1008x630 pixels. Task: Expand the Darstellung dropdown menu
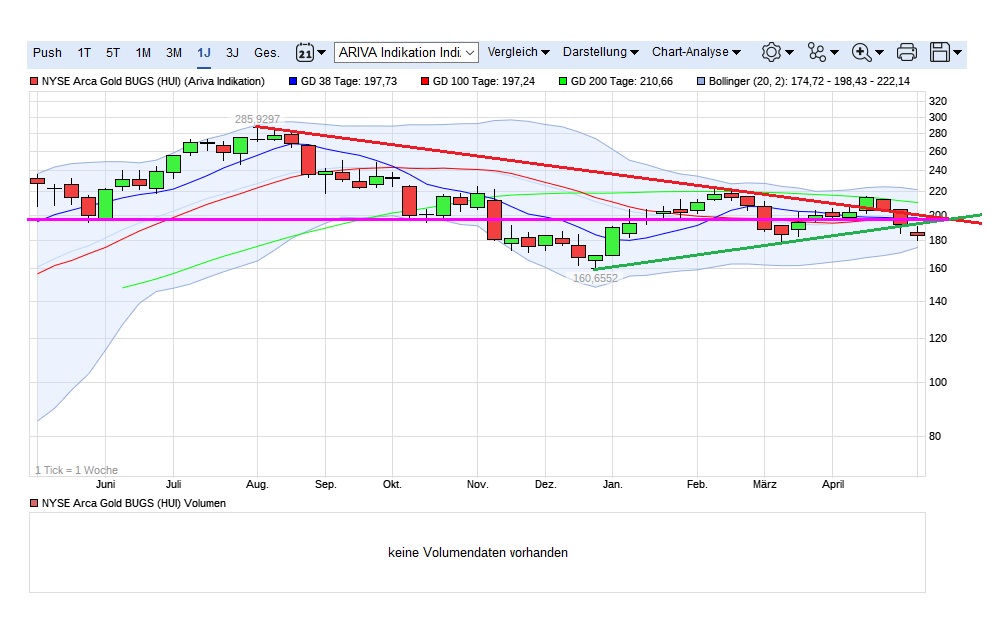click(x=600, y=52)
